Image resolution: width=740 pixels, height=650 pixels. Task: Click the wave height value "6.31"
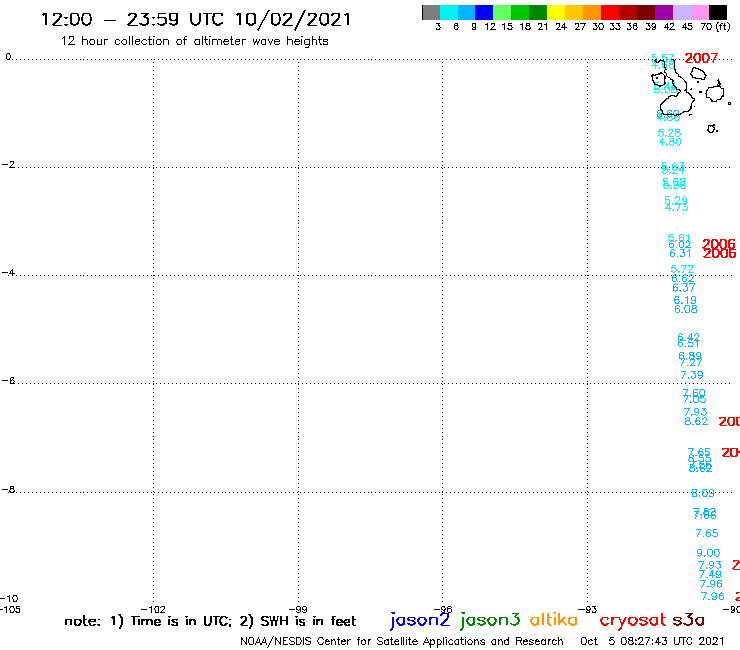(x=680, y=253)
